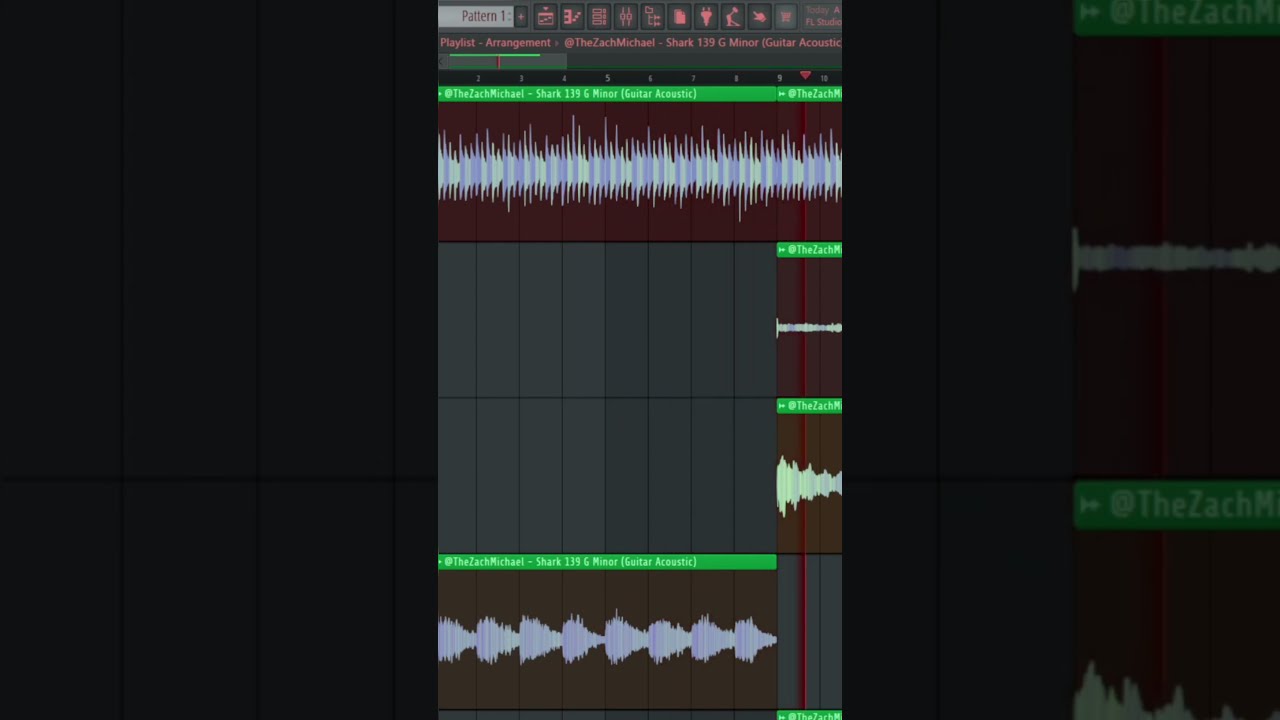Image resolution: width=1280 pixels, height=720 pixels.
Task: Open clip menu of the second track's clip
Action: [x=782, y=250]
